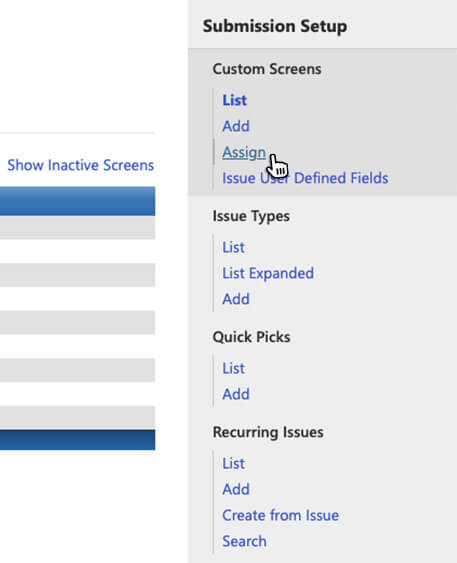Select the Recurring Issues section heading
The height and width of the screenshot is (563, 457).
tap(268, 432)
